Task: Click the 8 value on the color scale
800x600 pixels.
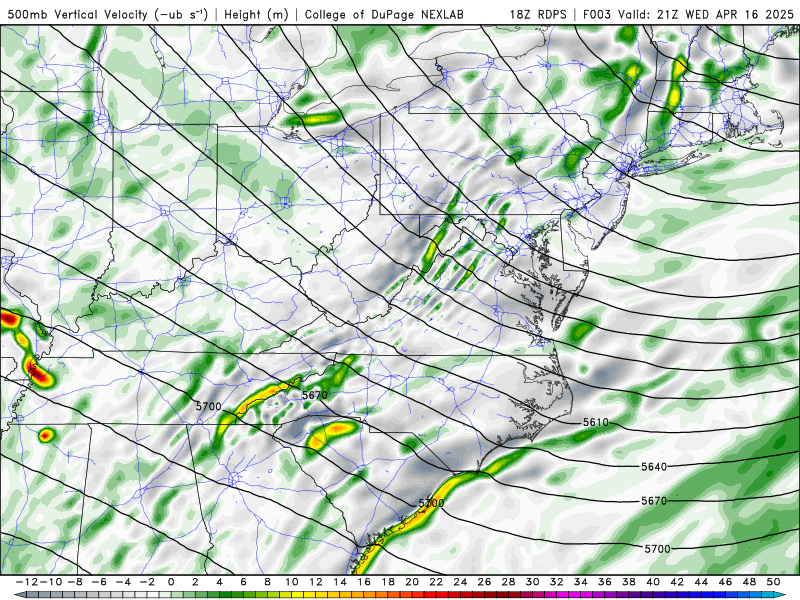Action: (x=267, y=582)
